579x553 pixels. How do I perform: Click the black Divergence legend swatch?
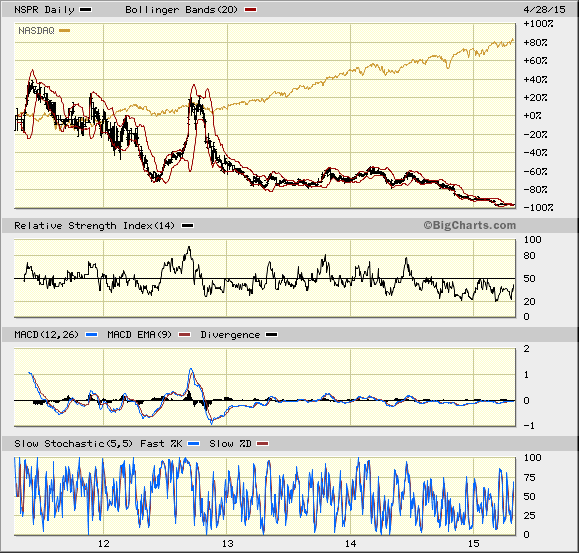click(x=272, y=335)
